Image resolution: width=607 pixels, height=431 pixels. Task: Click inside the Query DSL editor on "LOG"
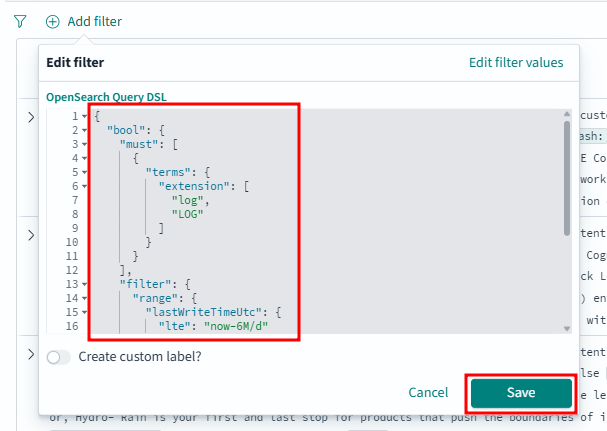coord(183,214)
